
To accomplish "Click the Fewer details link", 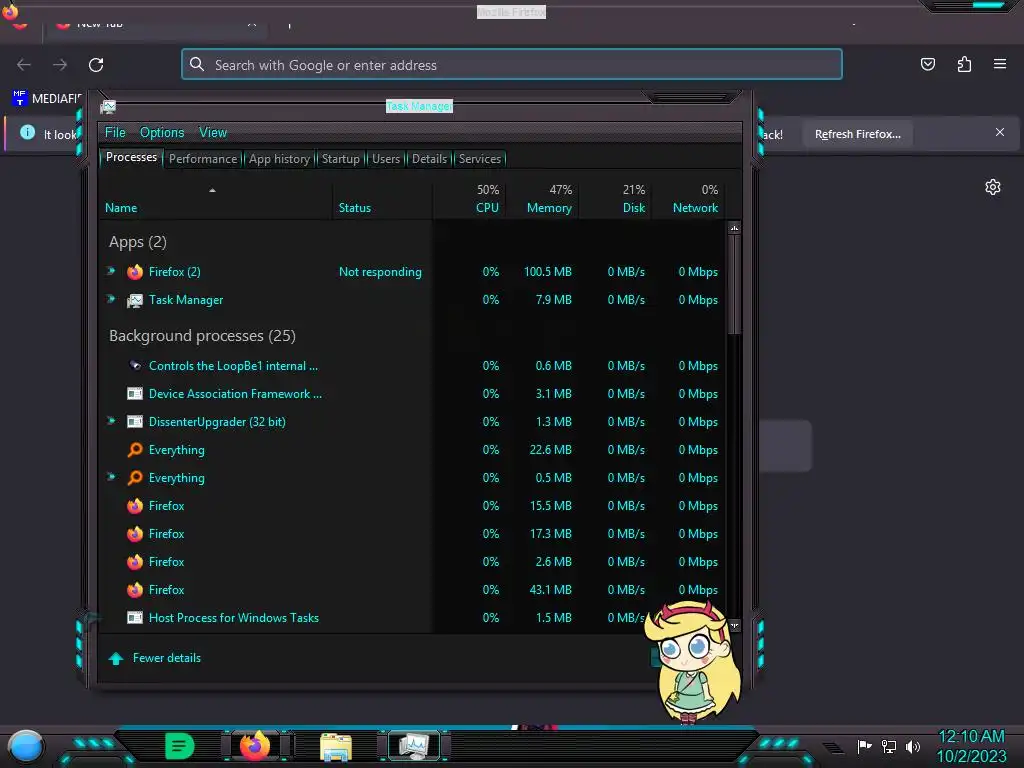I will [x=167, y=658].
